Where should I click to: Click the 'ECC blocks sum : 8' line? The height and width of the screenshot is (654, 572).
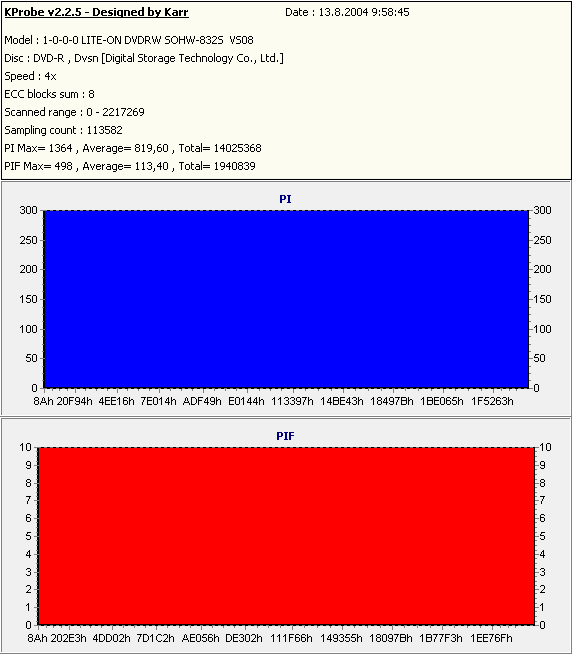49,94
